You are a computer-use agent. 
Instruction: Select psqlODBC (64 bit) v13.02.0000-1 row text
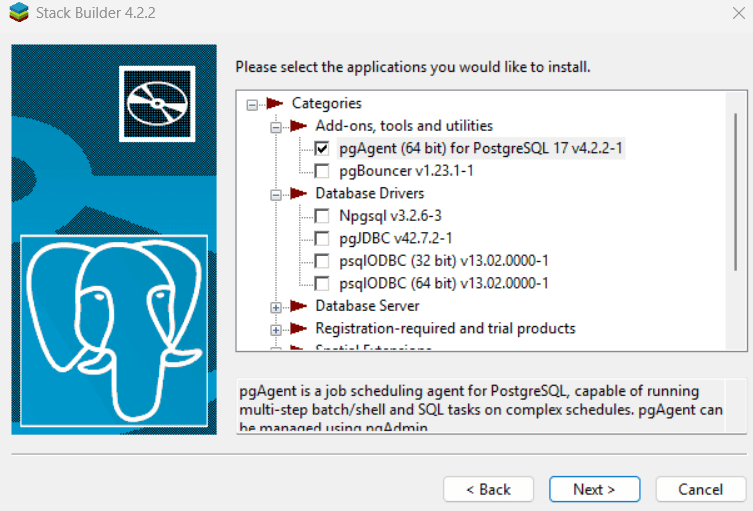(444, 283)
